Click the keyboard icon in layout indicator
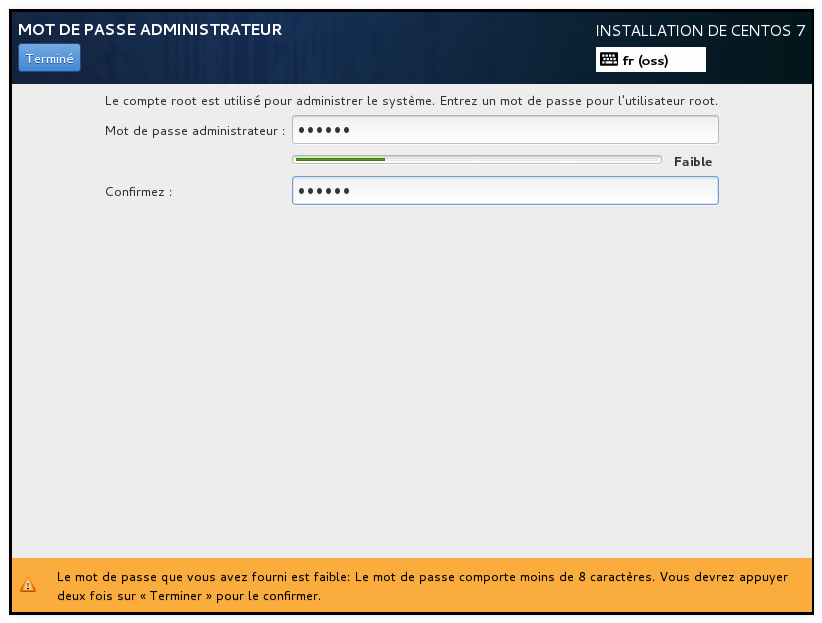The width and height of the screenshot is (822, 623). [x=609, y=59]
